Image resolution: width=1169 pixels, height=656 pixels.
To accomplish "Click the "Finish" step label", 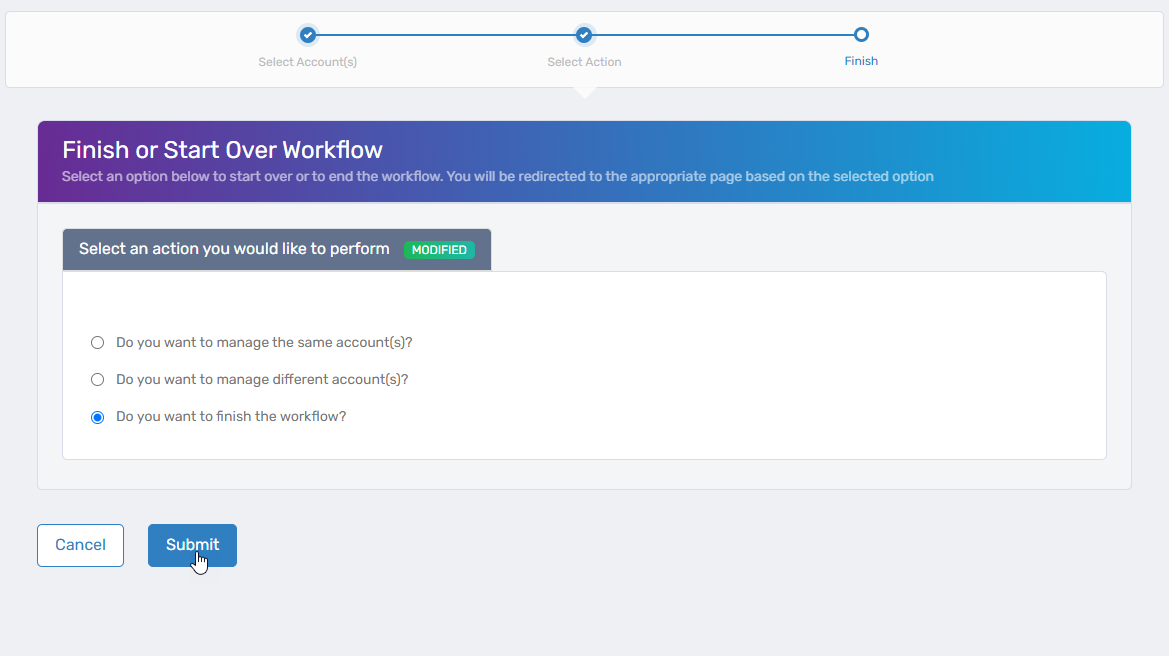I will 861,60.
